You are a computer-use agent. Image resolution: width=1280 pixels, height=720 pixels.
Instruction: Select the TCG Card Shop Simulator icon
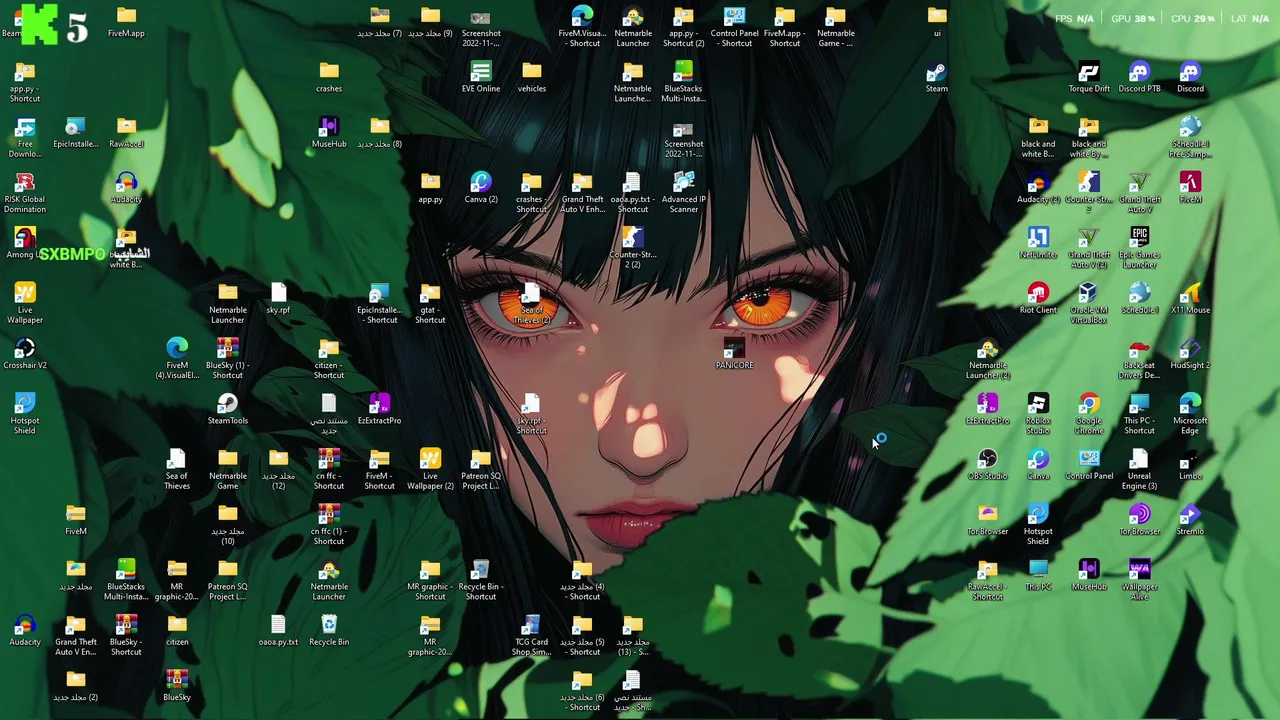[x=531, y=635]
